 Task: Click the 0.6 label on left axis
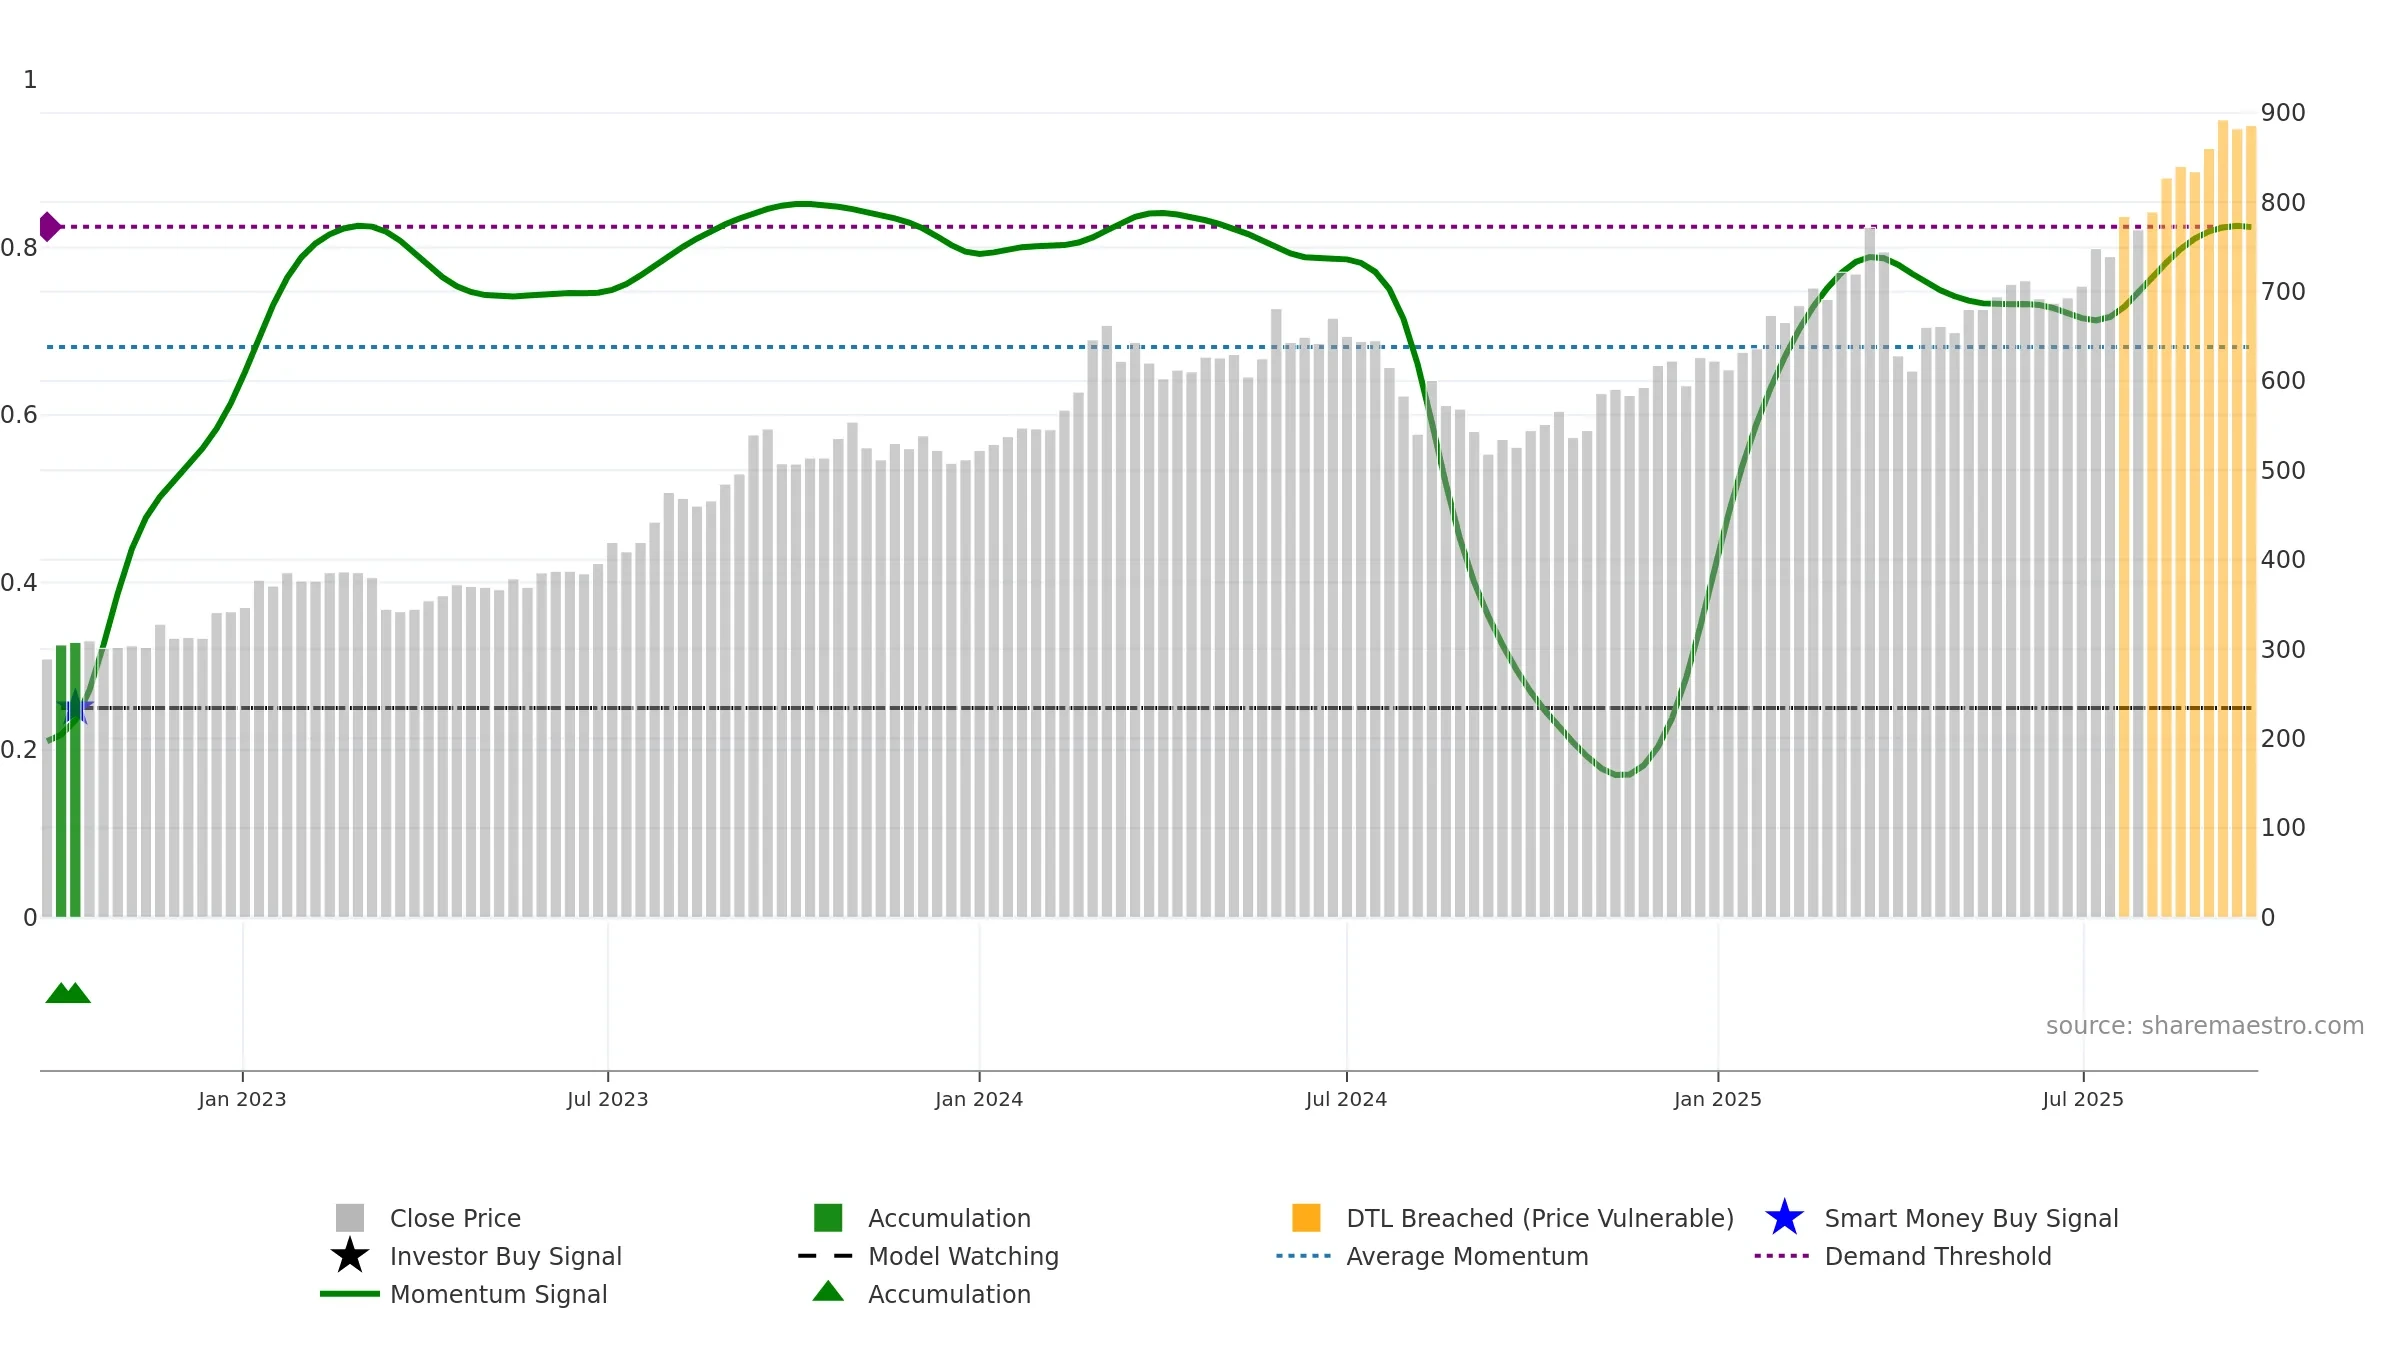point(19,415)
